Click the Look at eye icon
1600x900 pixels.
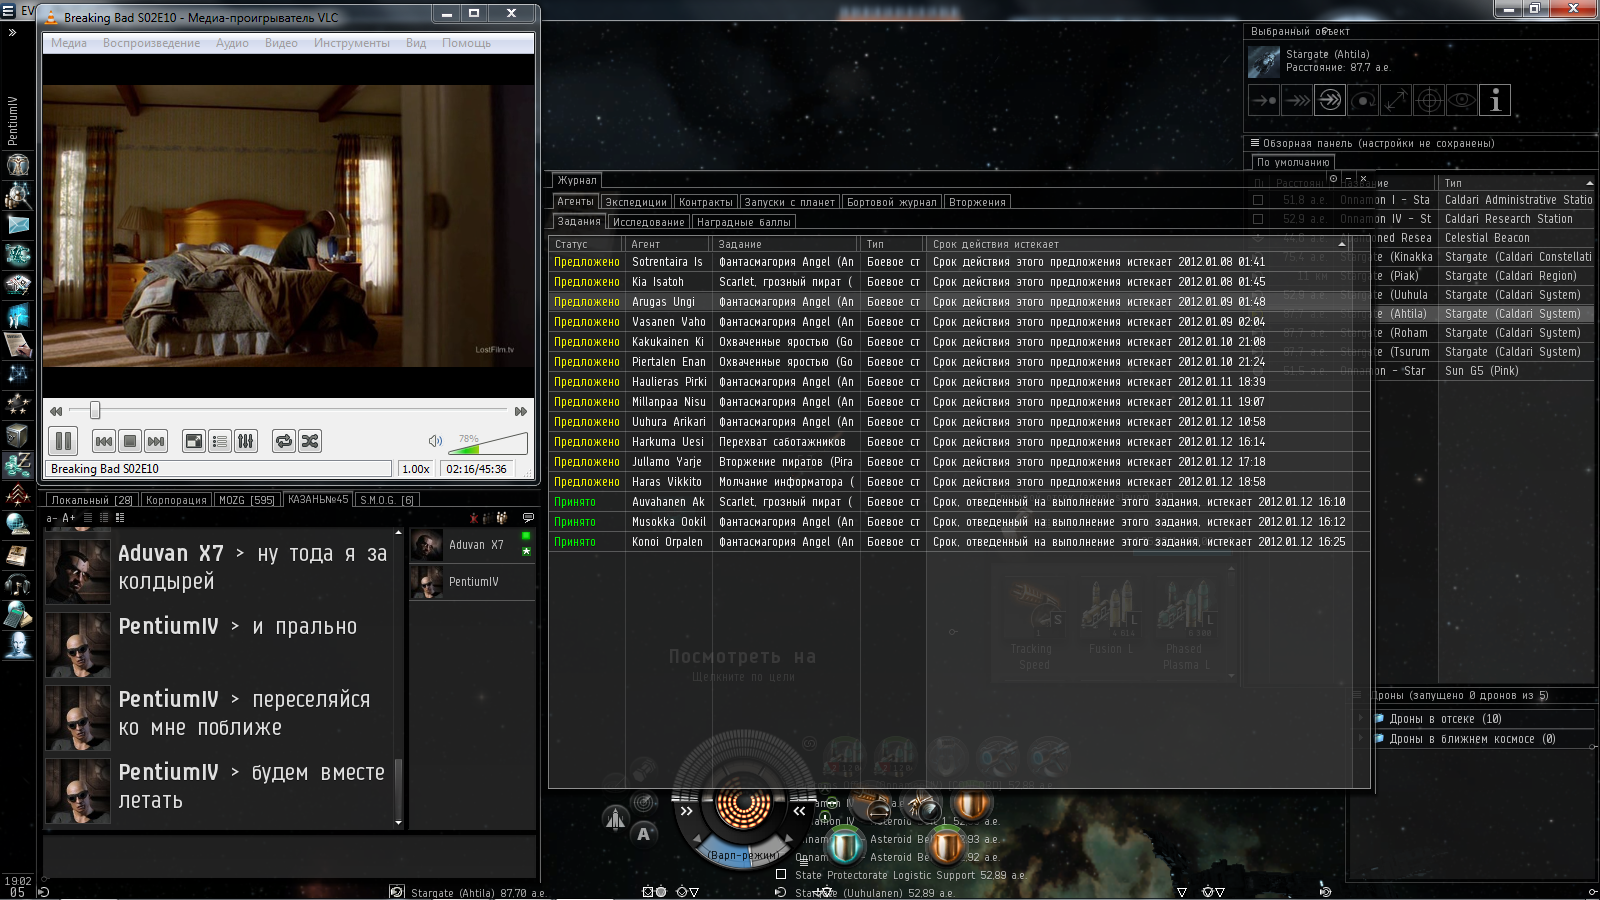coord(1462,100)
